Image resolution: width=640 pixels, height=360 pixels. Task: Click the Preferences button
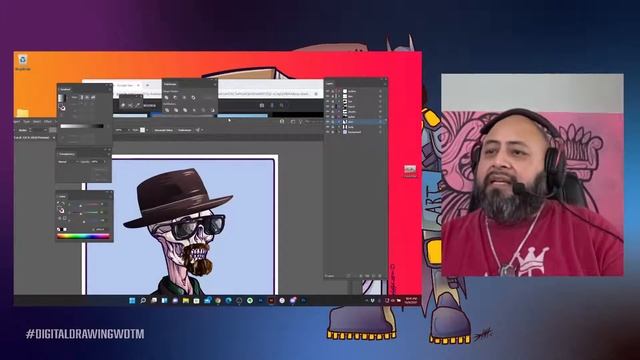tap(184, 130)
